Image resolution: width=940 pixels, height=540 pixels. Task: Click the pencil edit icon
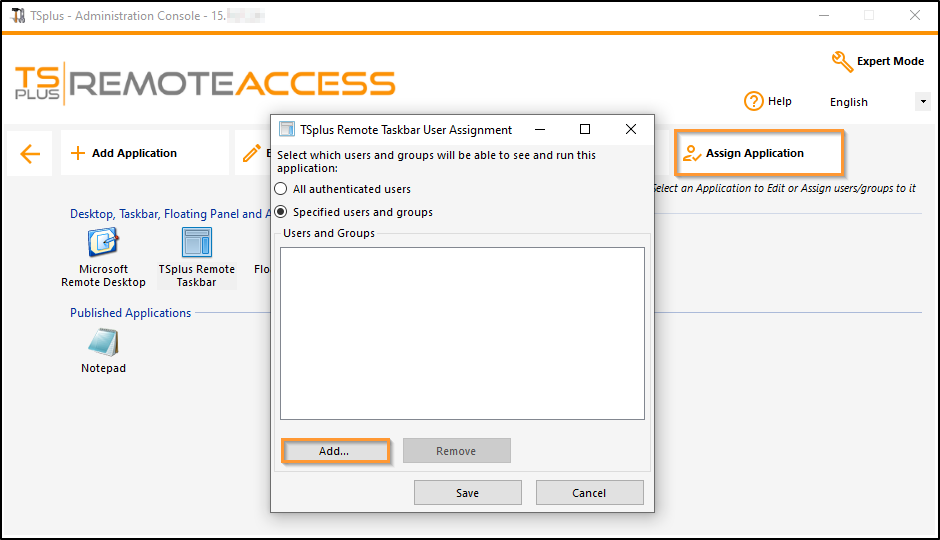[x=252, y=153]
